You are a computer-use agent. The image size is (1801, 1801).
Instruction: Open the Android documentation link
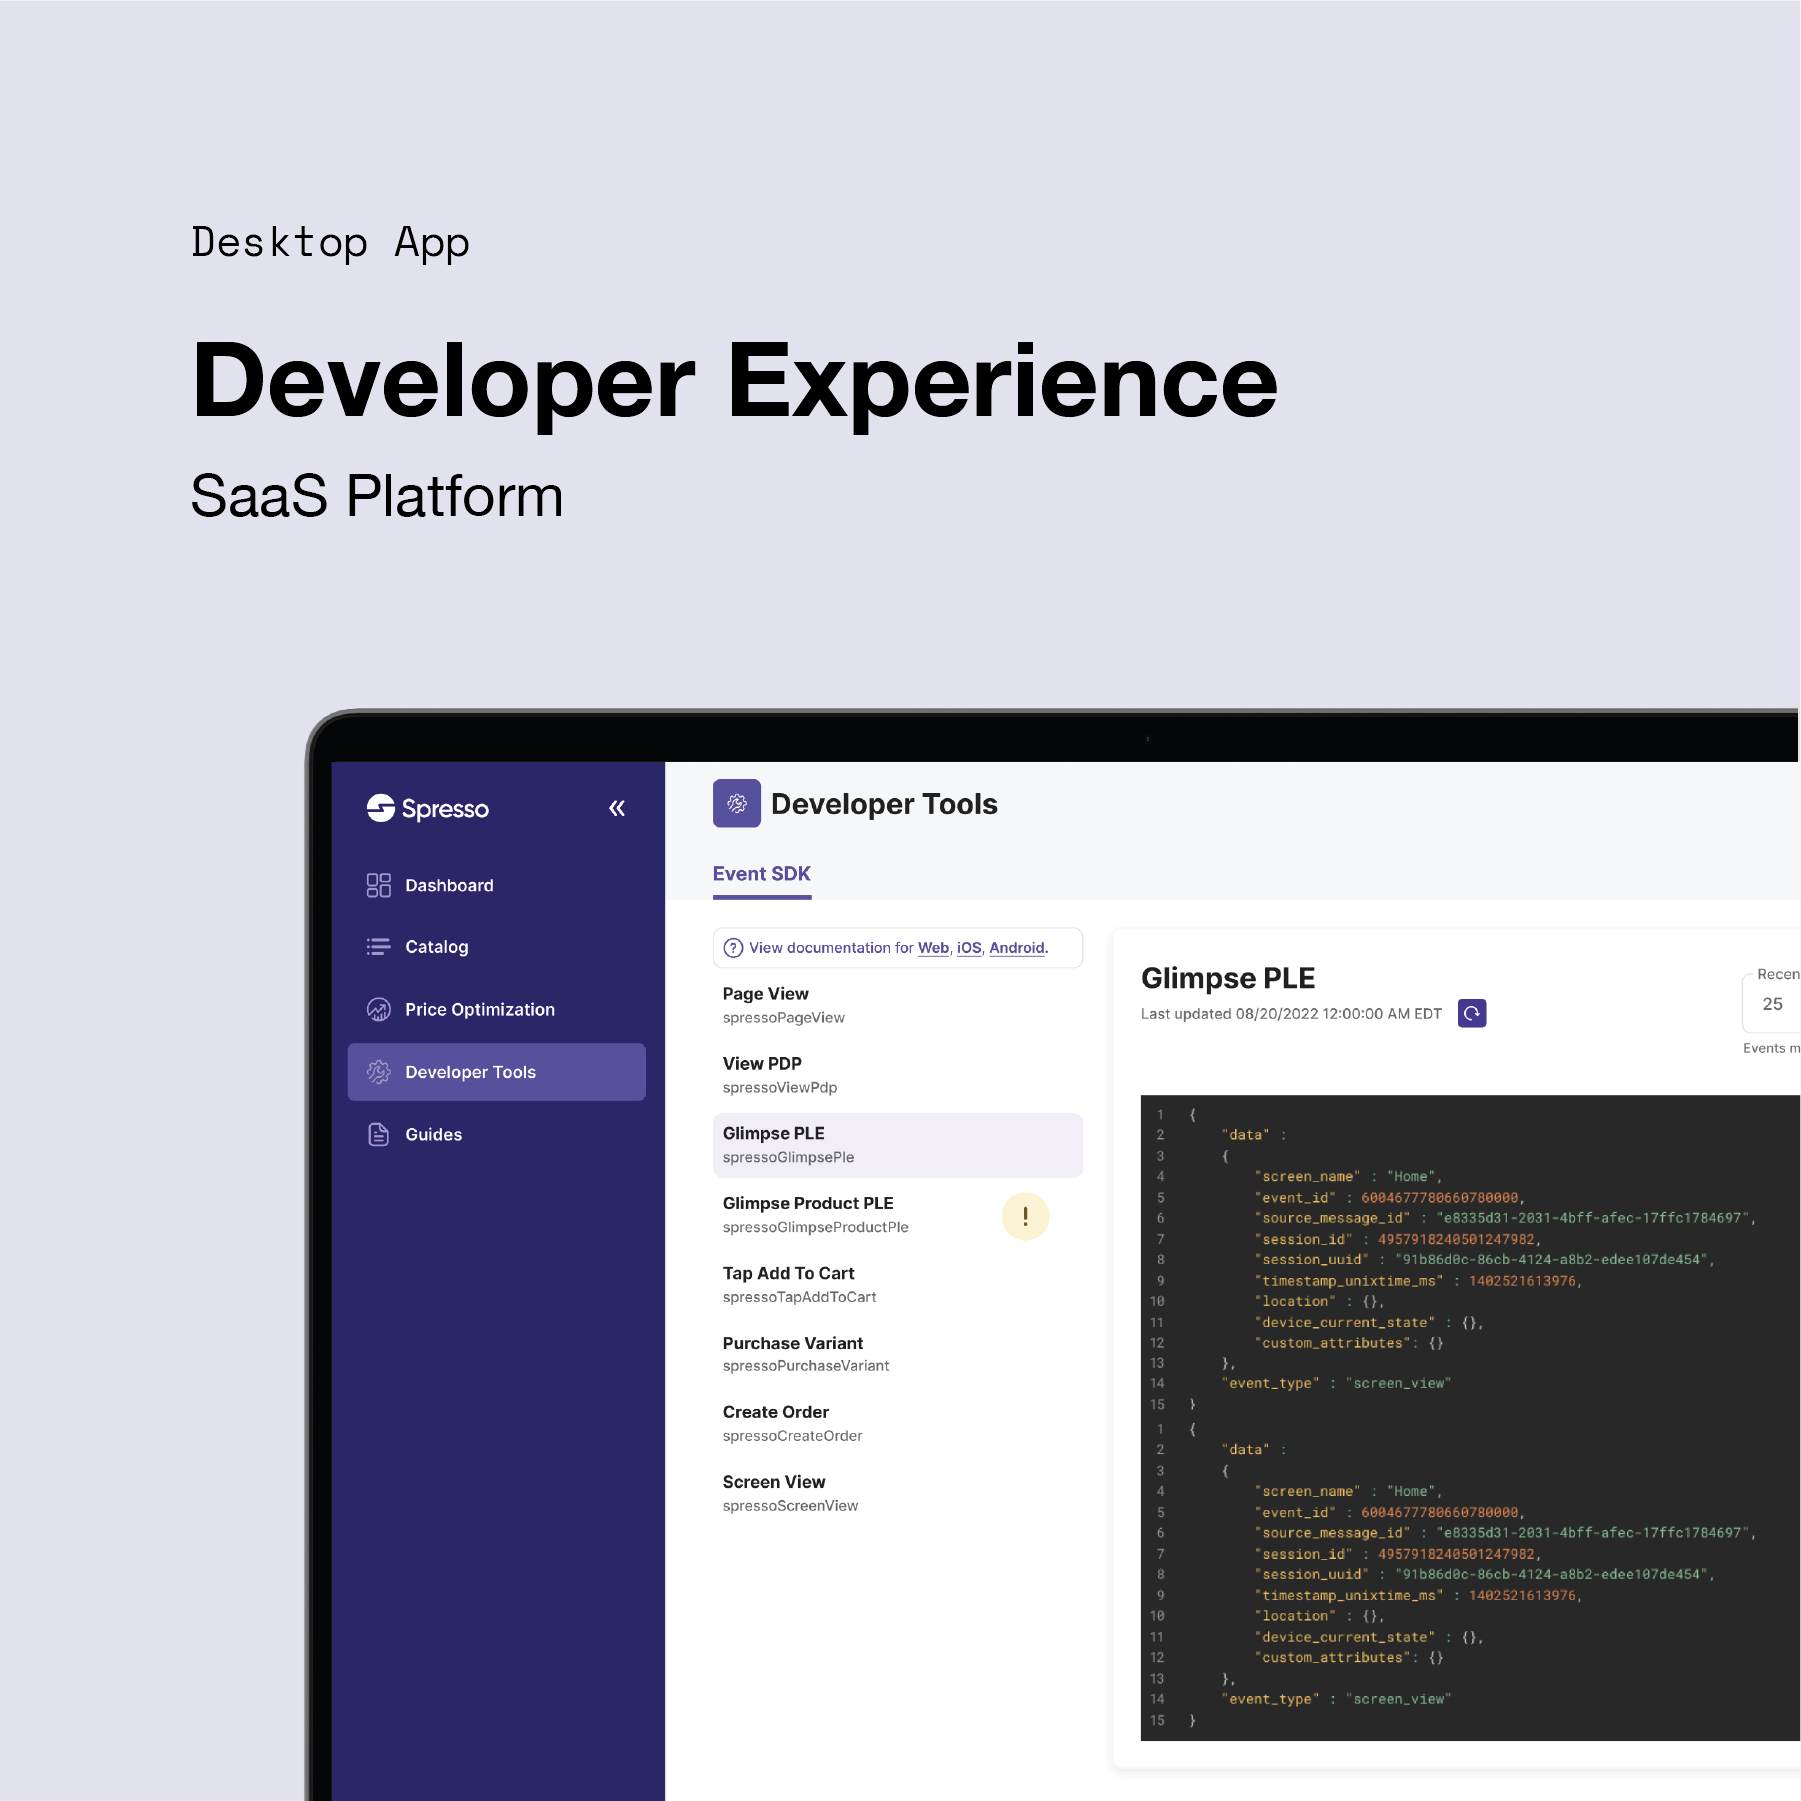1017,948
